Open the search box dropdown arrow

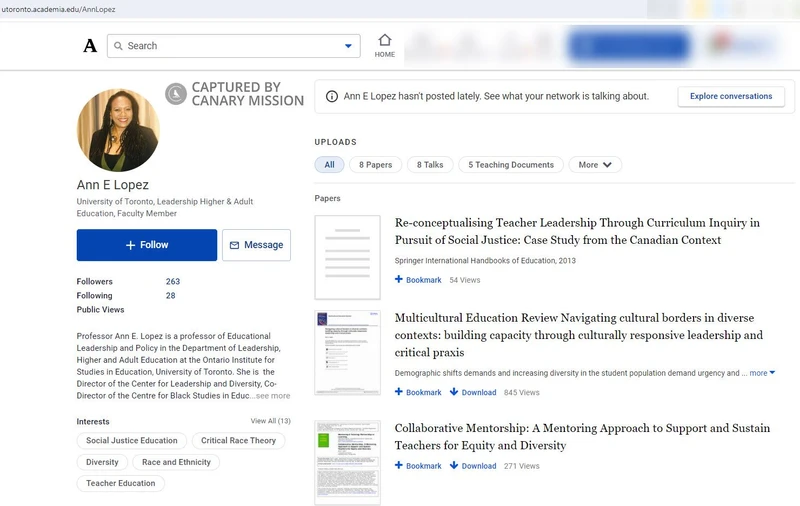(348, 46)
